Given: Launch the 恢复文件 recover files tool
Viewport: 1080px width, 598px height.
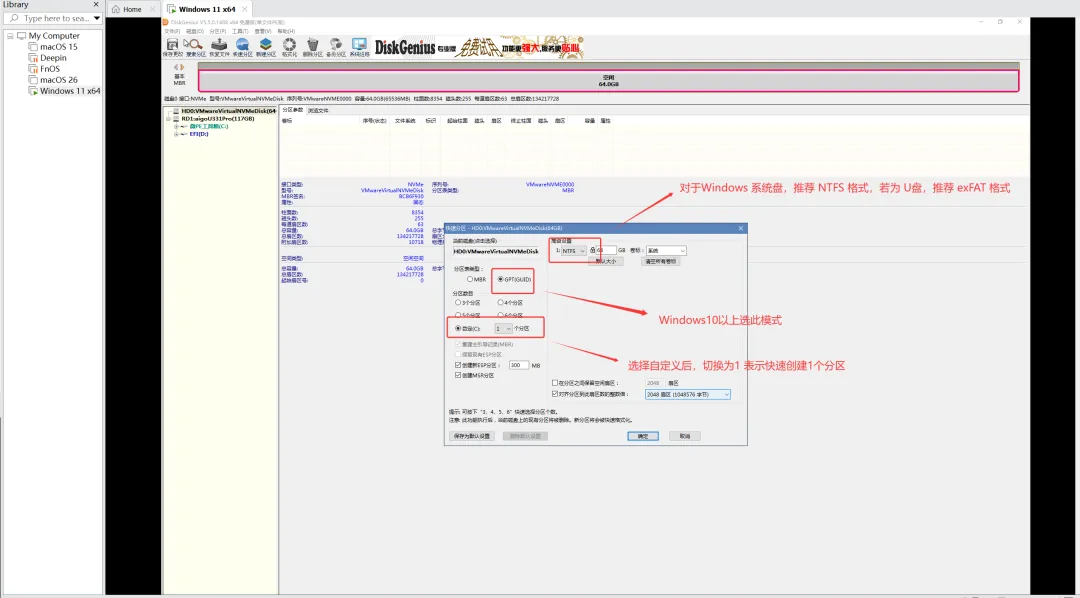Looking at the screenshot, I should click(219, 46).
